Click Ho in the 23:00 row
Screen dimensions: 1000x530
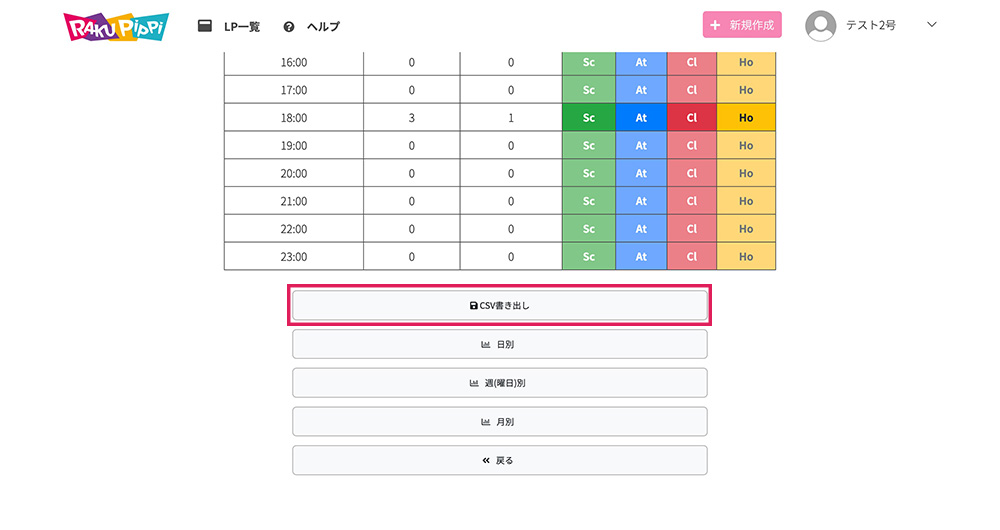[746, 256]
